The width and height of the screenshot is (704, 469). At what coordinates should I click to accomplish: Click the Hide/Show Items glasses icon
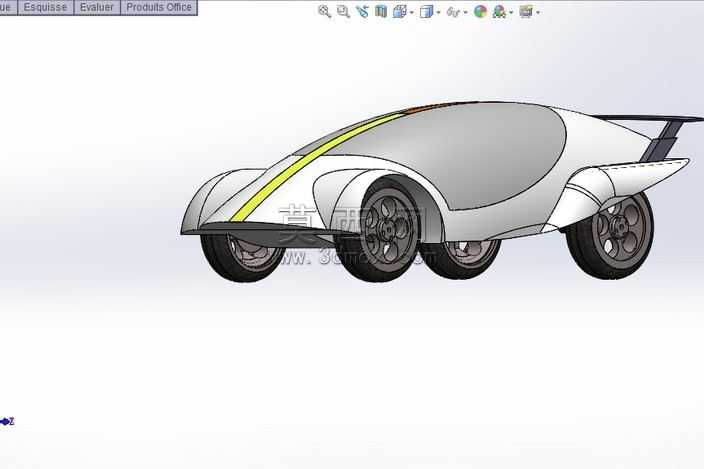pos(453,12)
